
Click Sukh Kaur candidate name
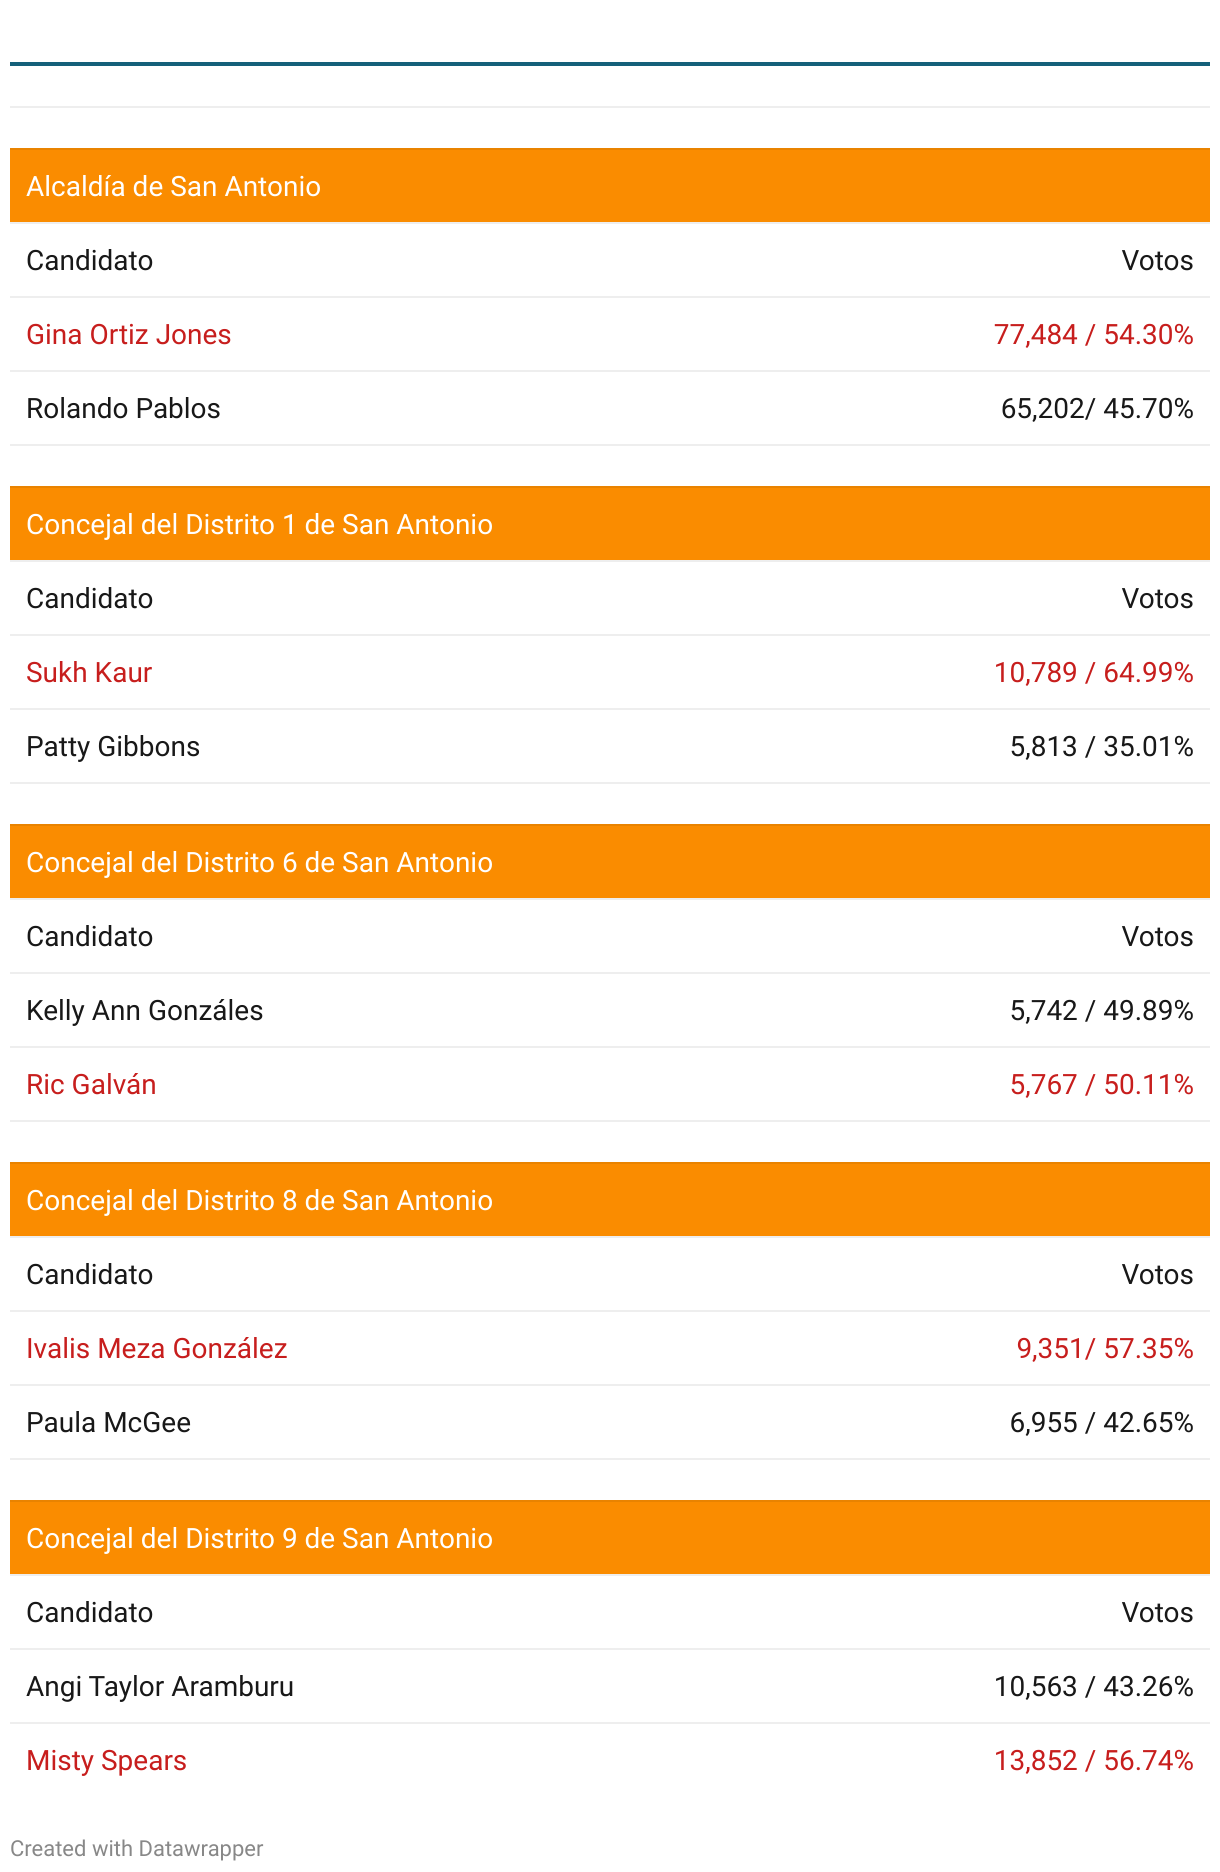click(89, 672)
